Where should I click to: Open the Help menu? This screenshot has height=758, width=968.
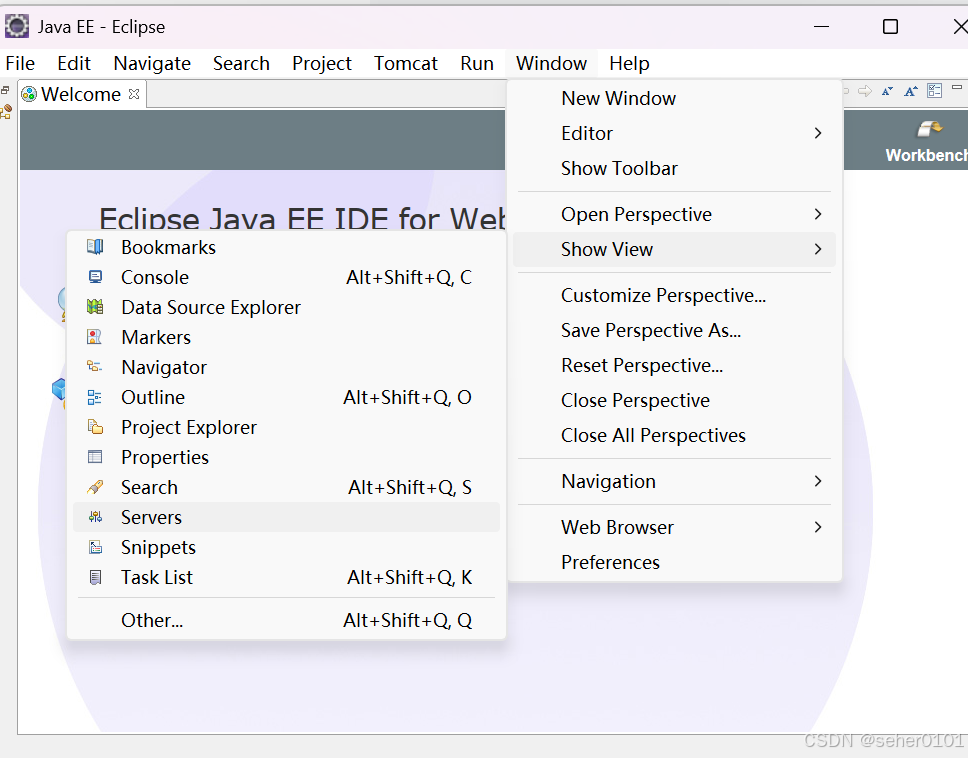pyautogui.click(x=629, y=63)
